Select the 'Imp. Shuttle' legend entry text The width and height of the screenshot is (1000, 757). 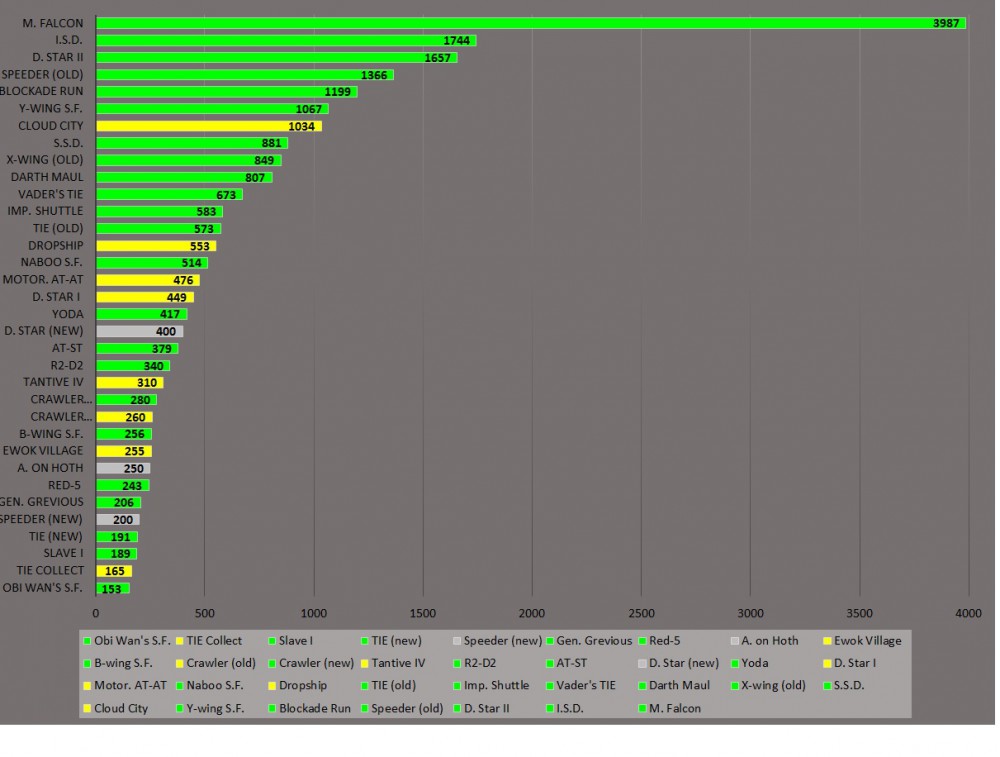496,686
